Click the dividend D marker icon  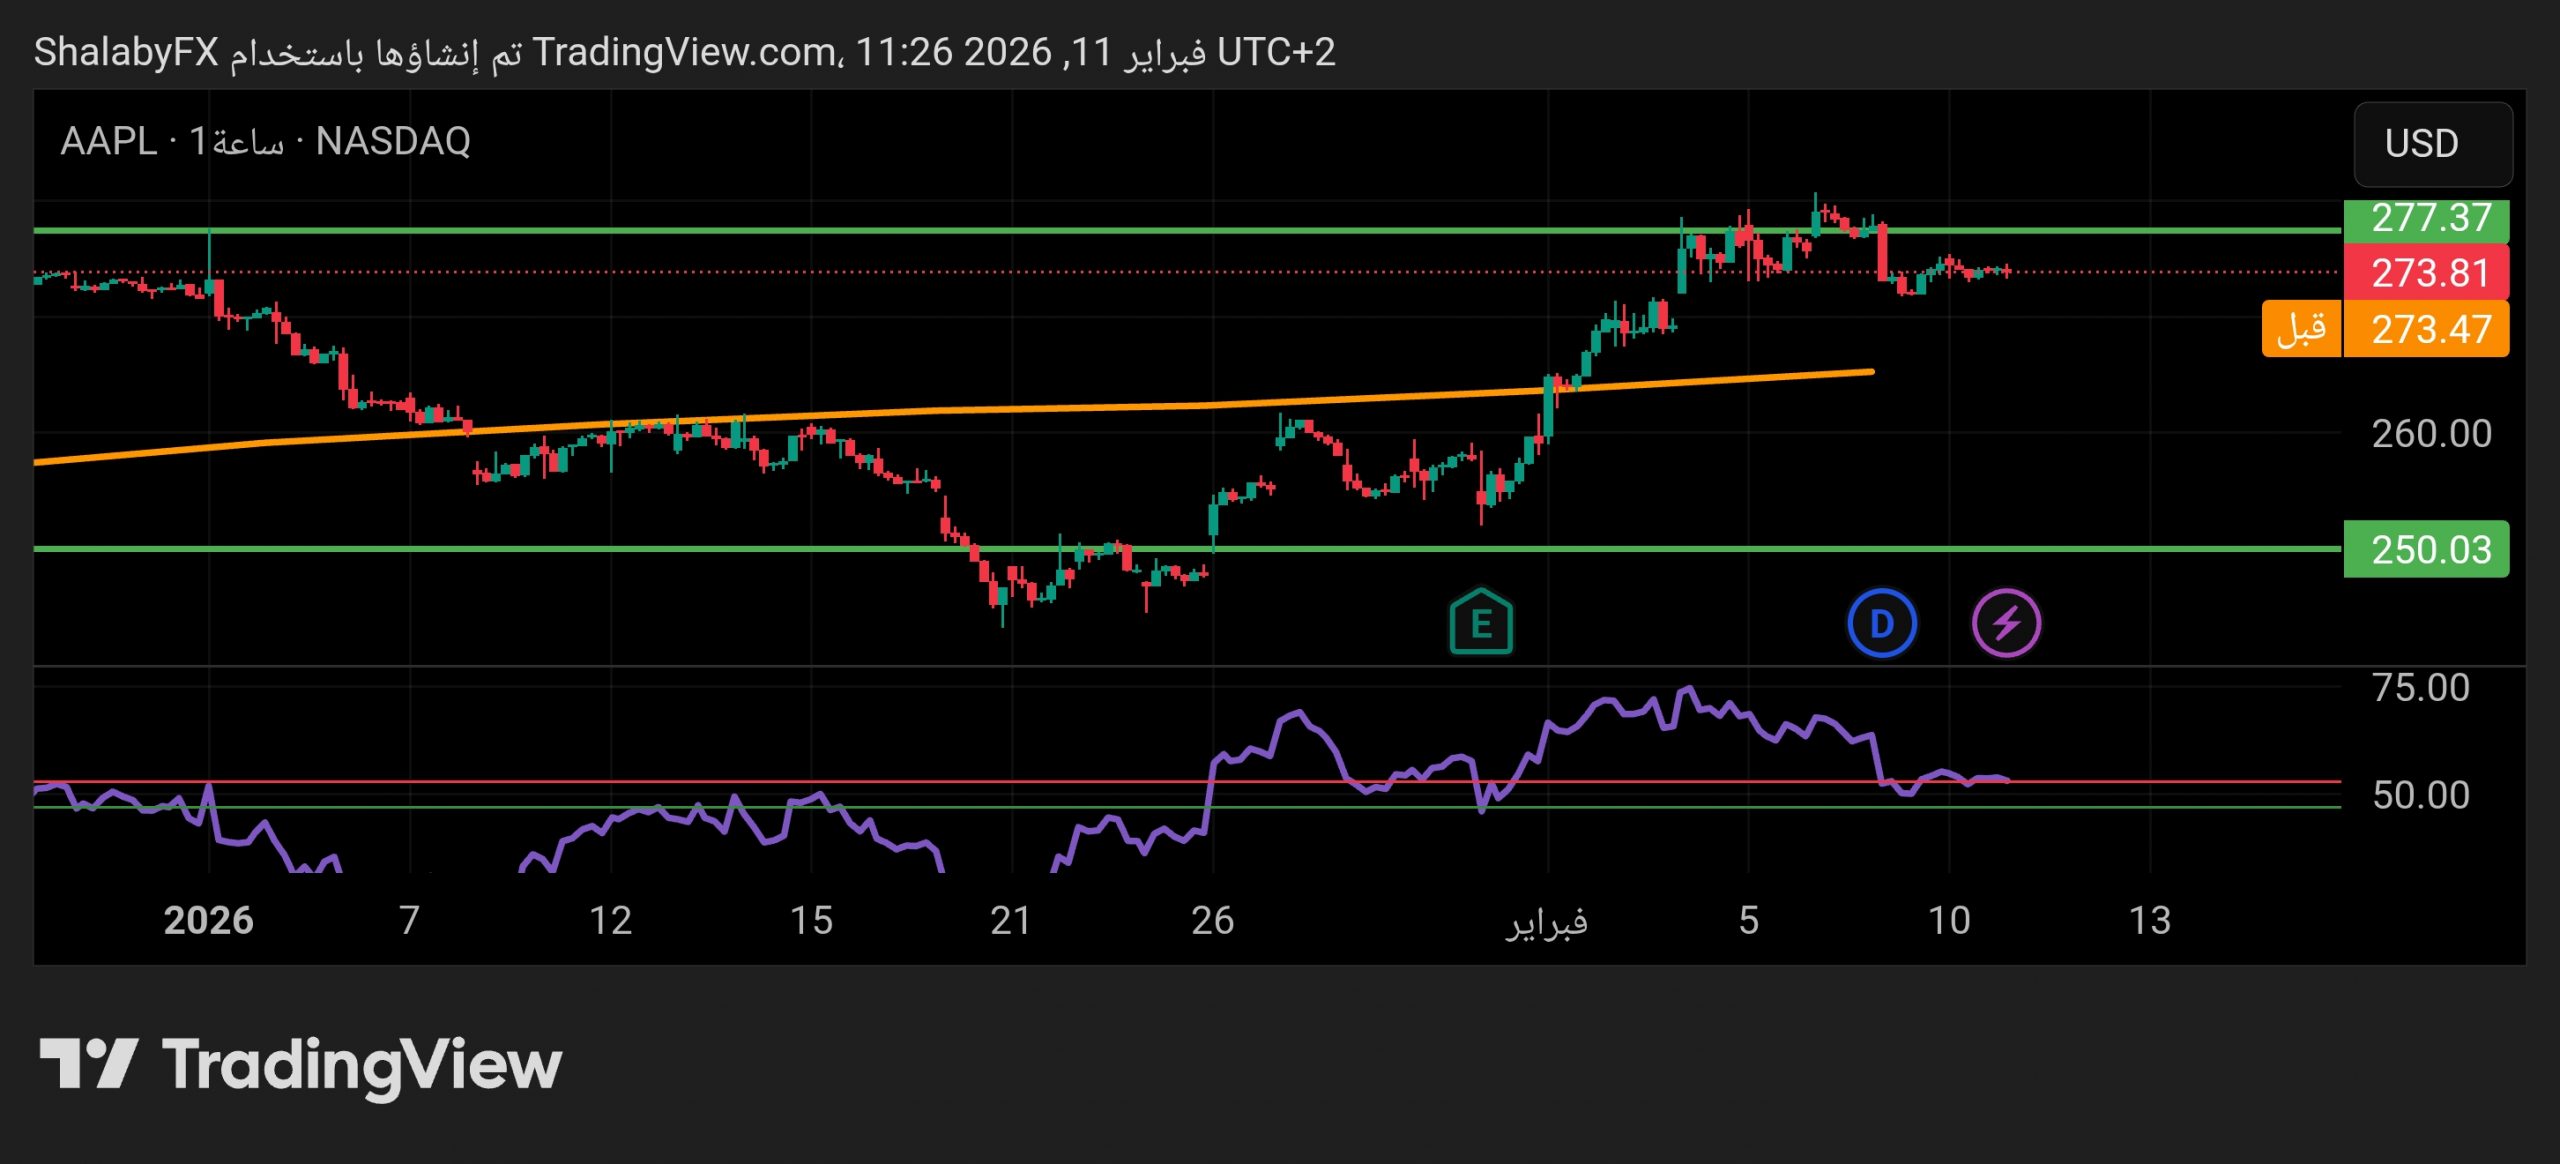1881,623
